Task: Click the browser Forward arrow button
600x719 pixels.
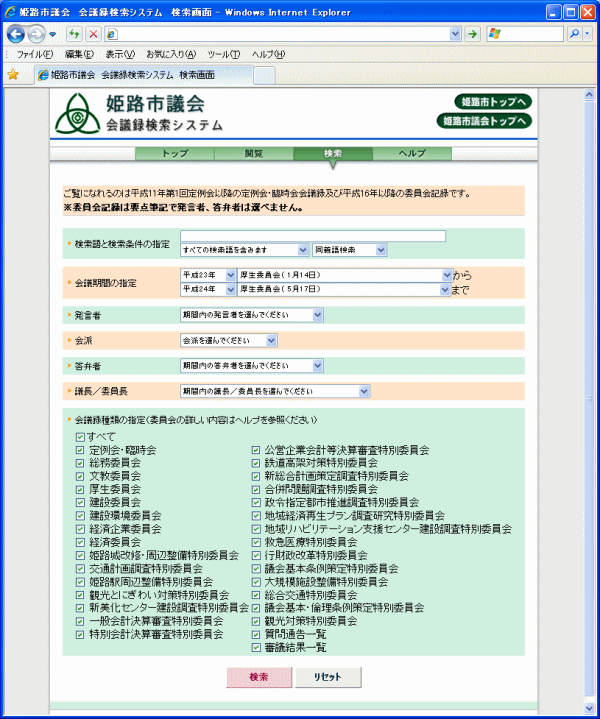Action: pos(36,34)
